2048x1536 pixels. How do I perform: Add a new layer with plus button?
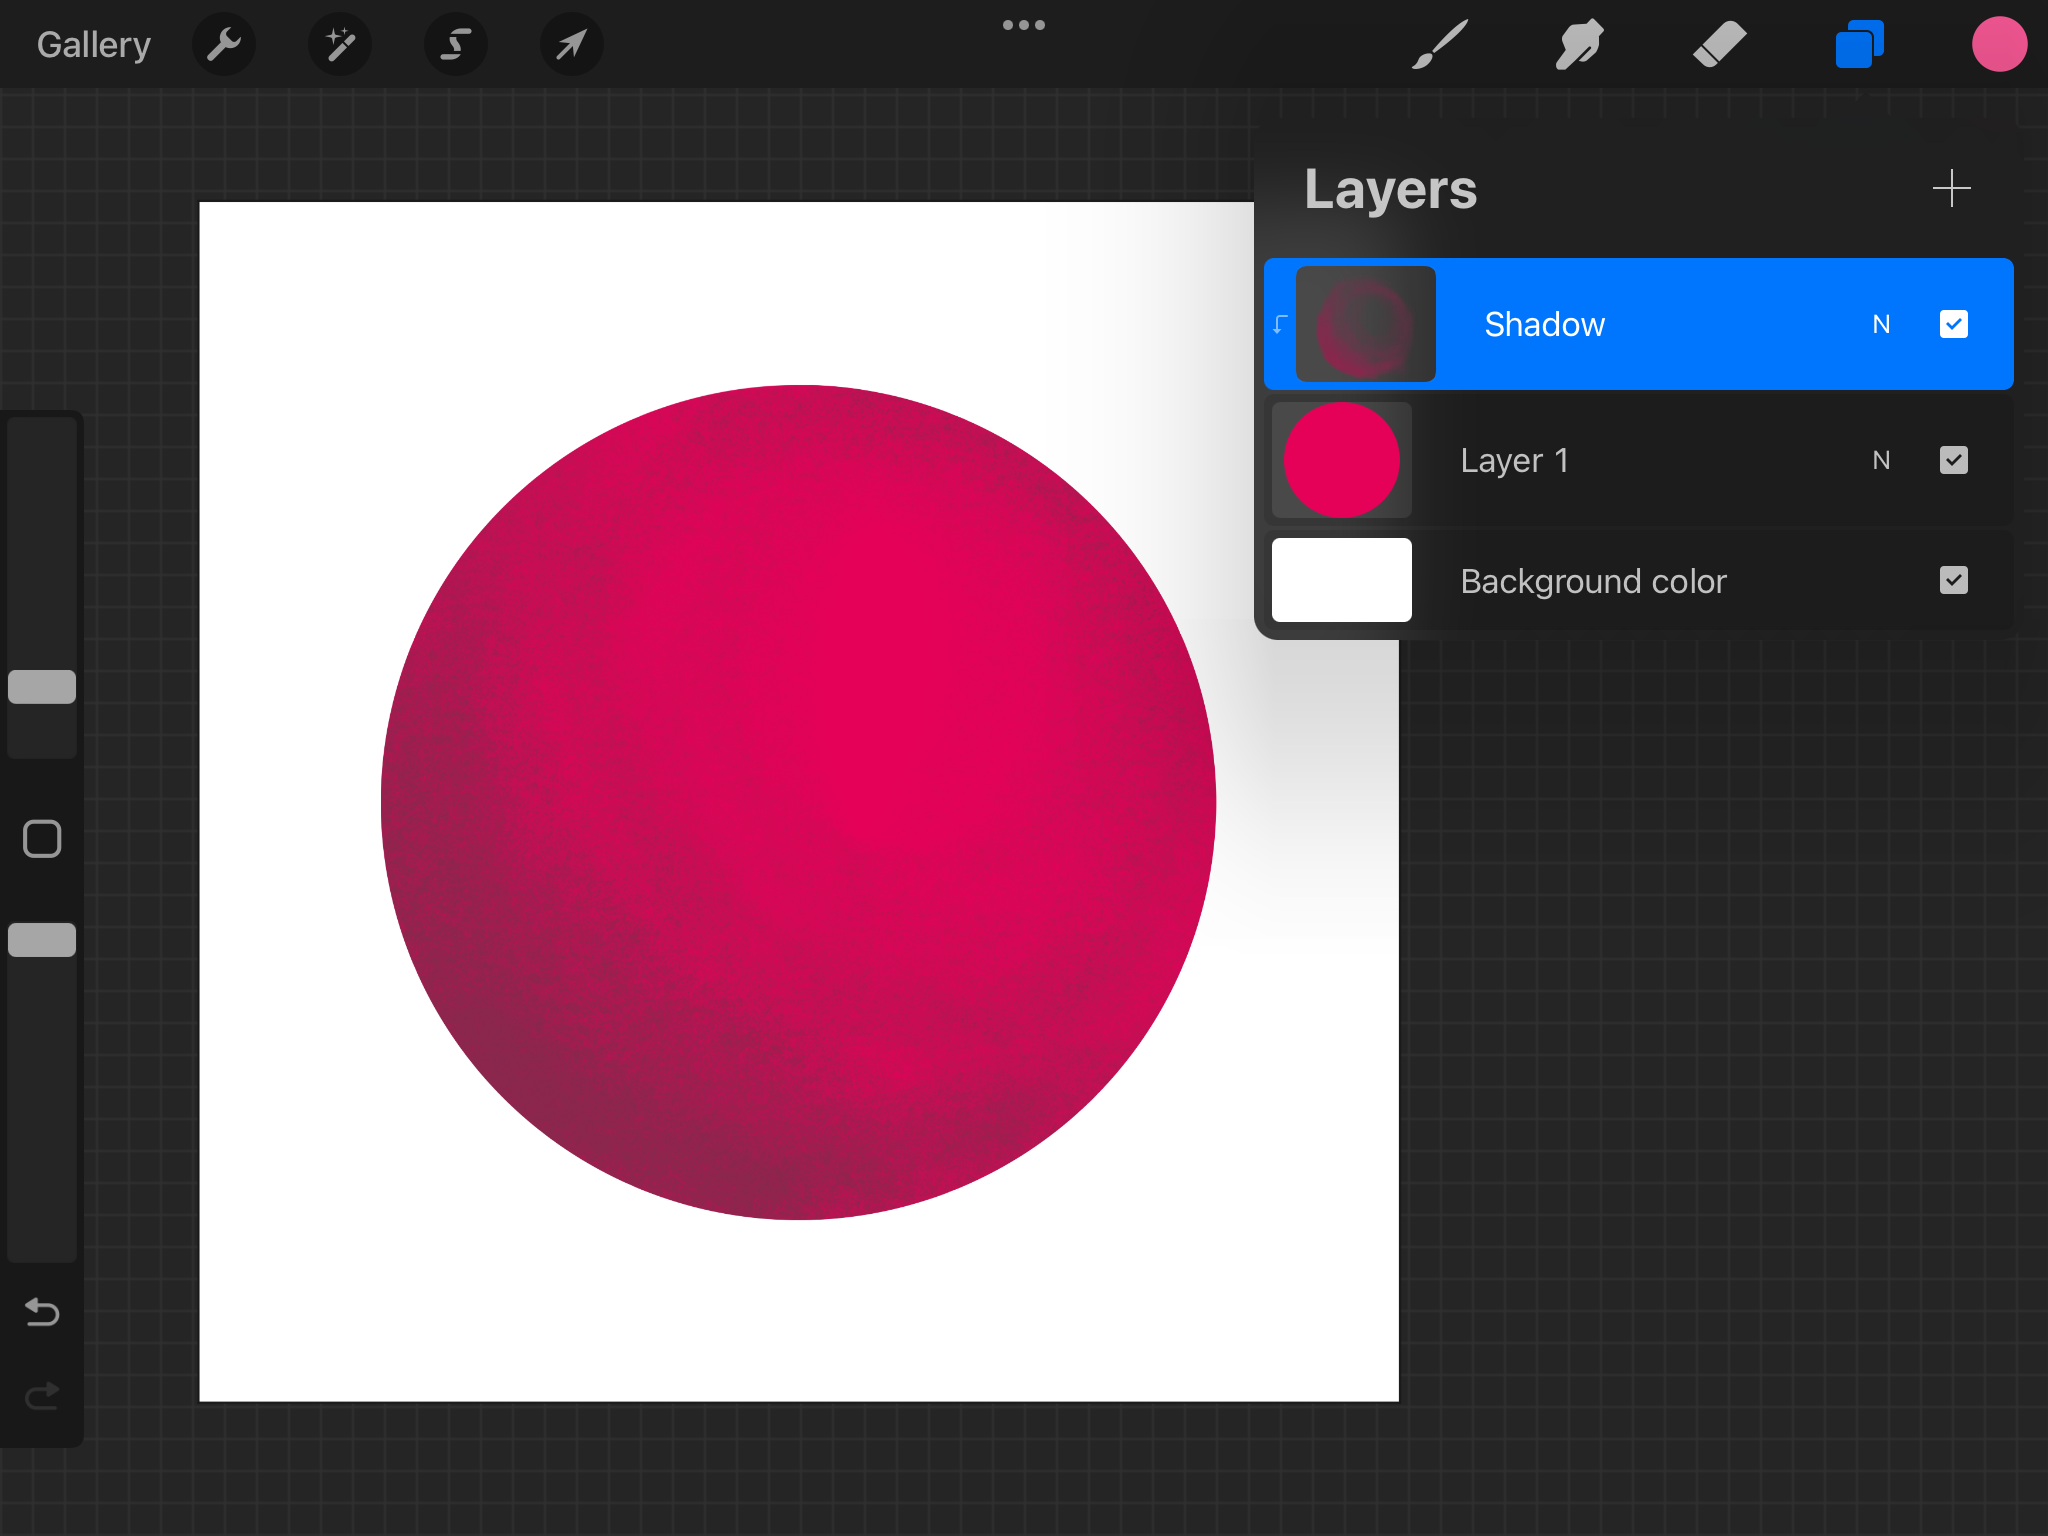click(x=1951, y=188)
